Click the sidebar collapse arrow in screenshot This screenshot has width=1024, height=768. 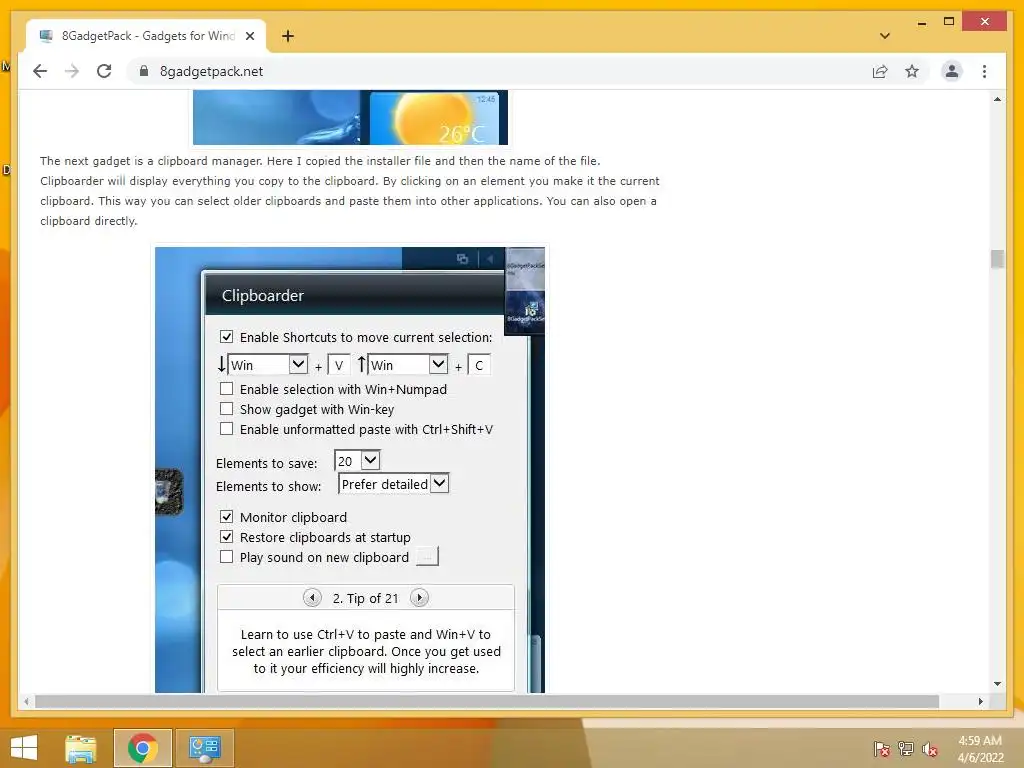(490, 259)
